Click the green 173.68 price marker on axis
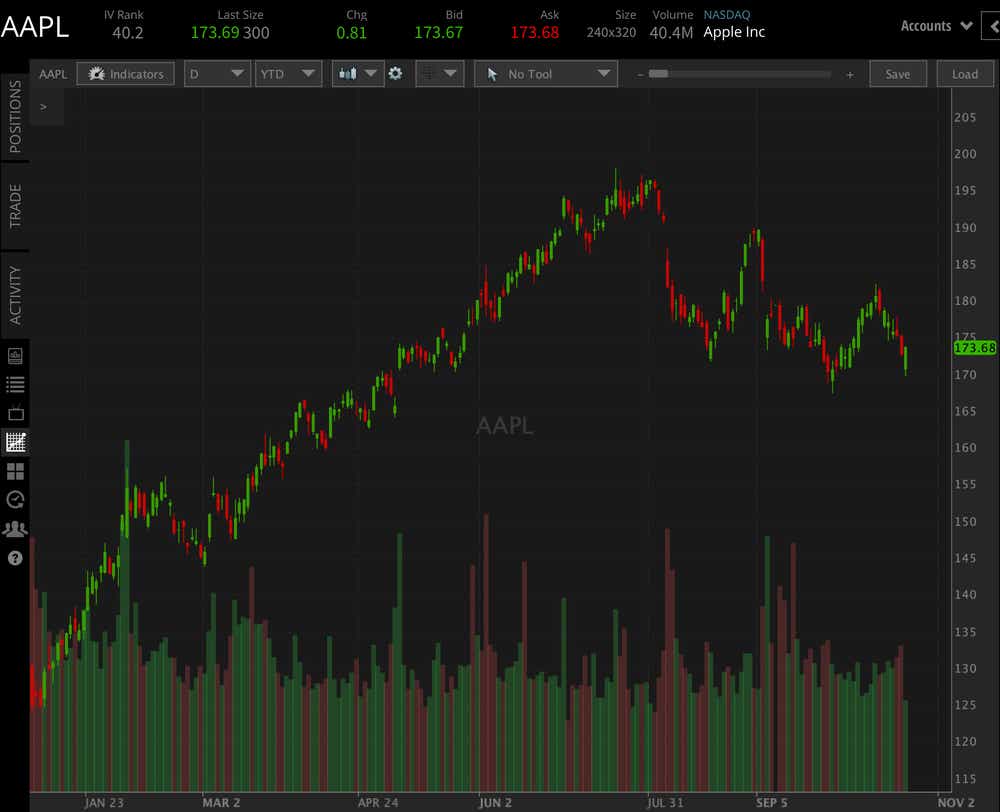 [x=974, y=348]
